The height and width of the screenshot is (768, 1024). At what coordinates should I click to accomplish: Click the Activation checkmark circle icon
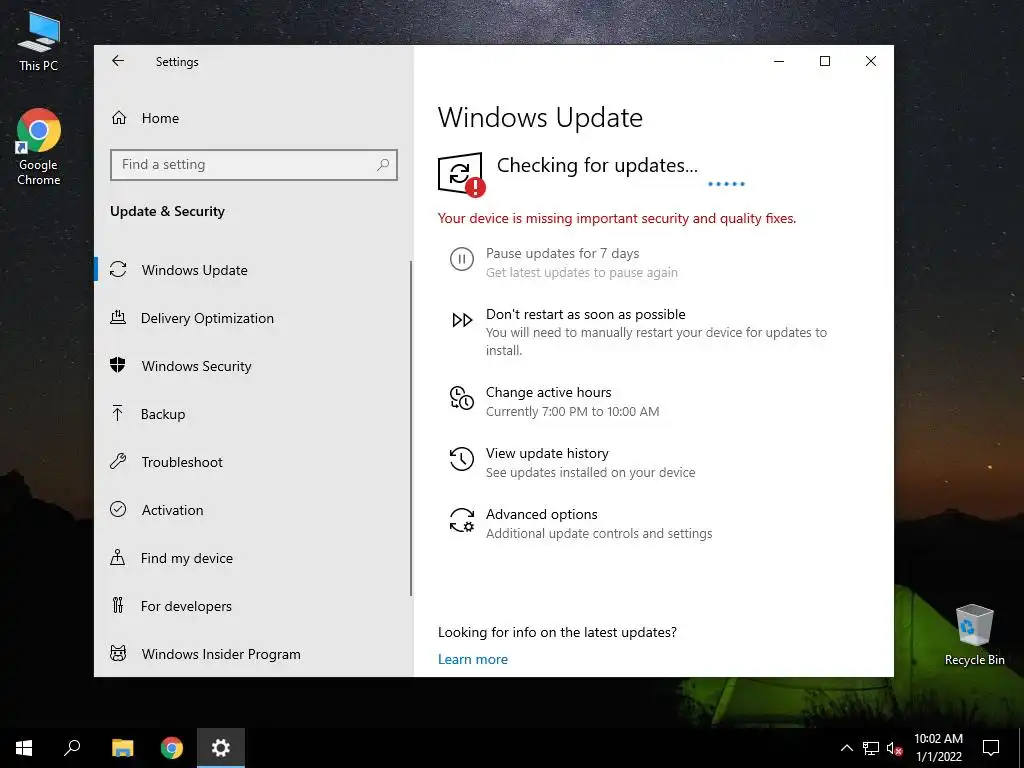point(118,509)
